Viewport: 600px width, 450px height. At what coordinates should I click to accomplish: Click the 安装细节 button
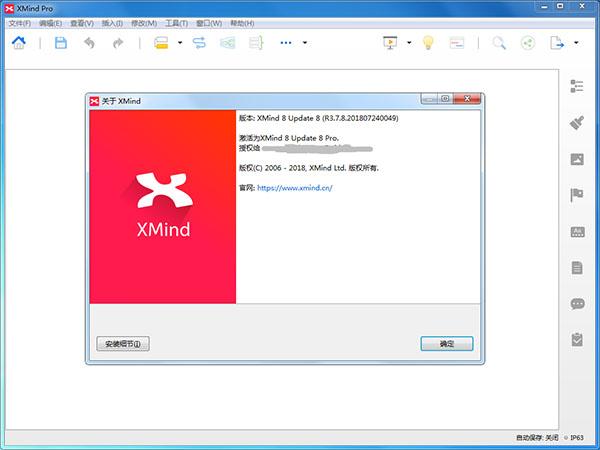[x=123, y=344]
